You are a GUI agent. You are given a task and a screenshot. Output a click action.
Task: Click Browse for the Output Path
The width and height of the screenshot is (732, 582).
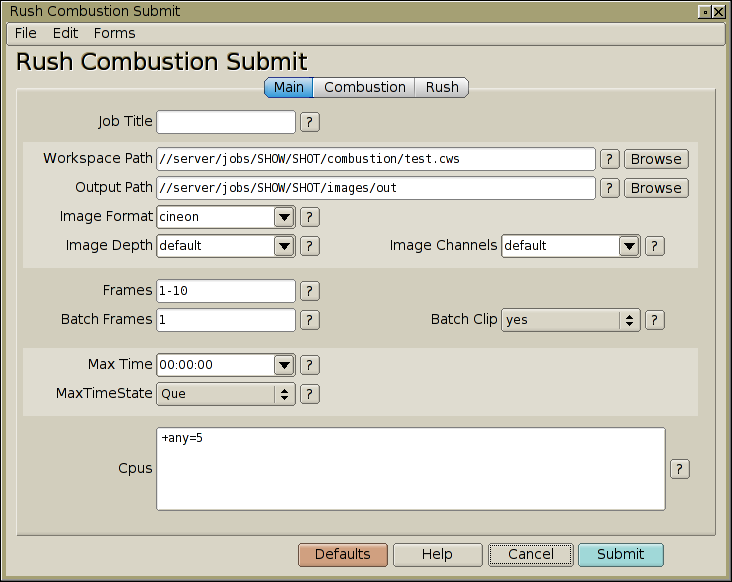[656, 188]
